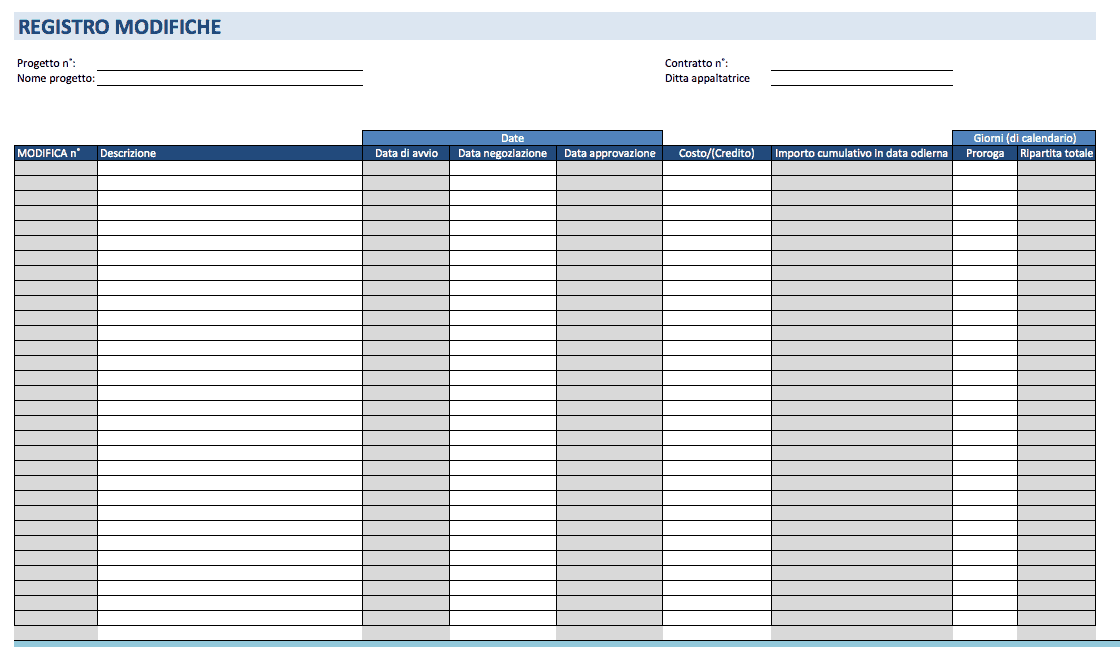The width and height of the screenshot is (1120, 647).
Task: Click the Proroga column header
Action: click(984, 153)
